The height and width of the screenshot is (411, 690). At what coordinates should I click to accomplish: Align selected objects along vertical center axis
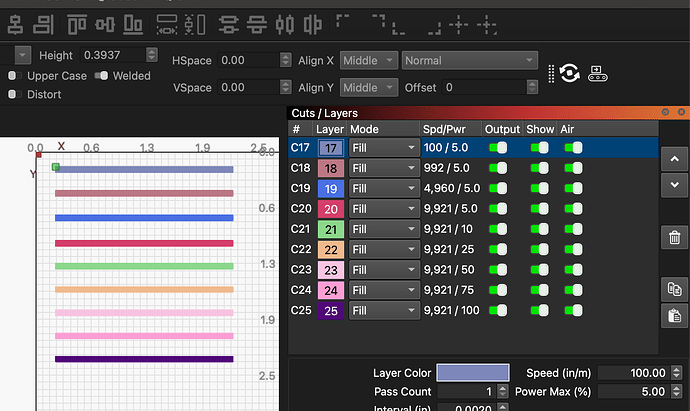click(15, 25)
